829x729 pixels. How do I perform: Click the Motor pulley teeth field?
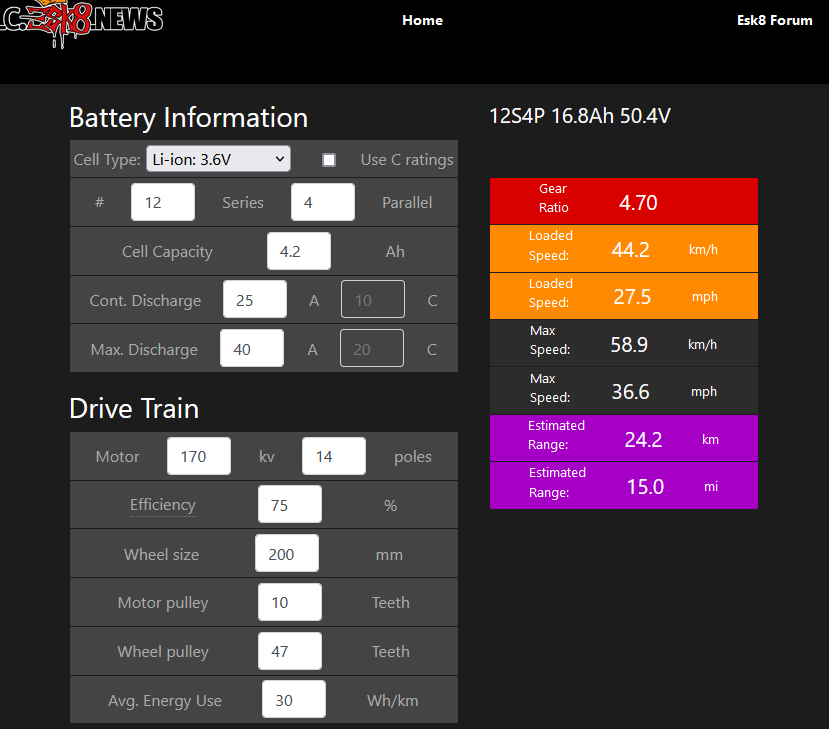pos(290,602)
